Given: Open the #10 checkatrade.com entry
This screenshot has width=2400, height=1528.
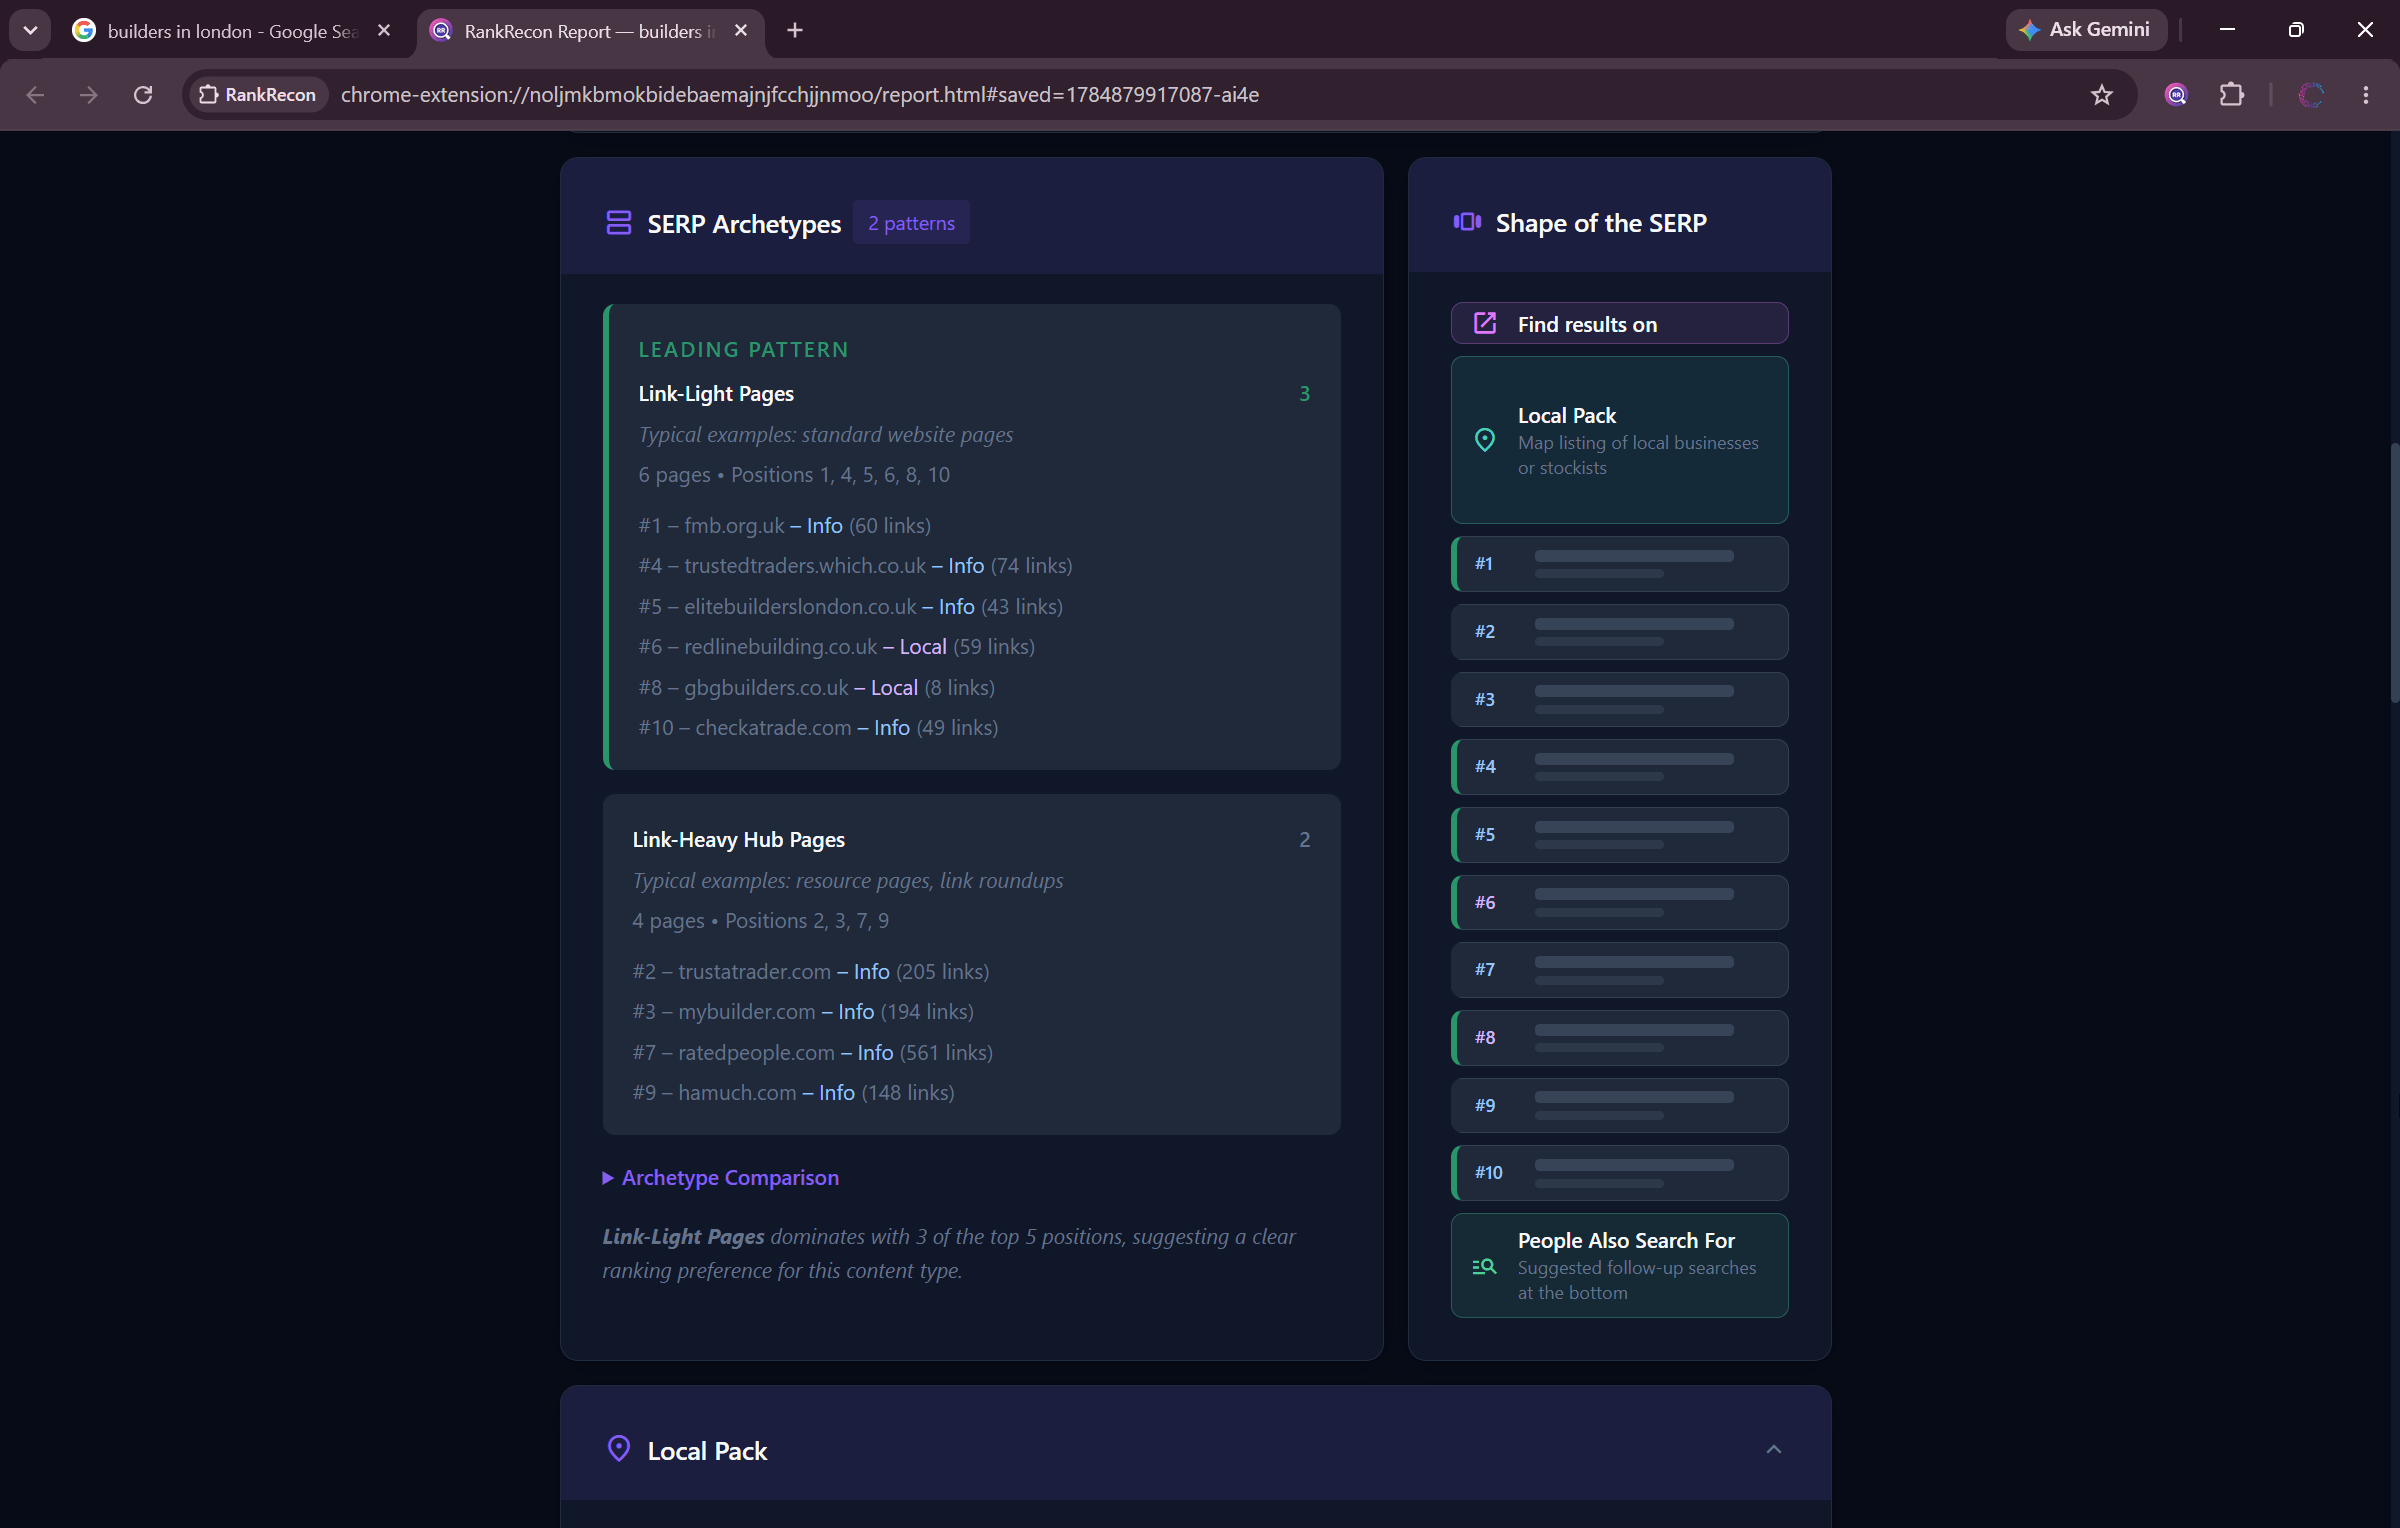Looking at the screenshot, I should point(819,728).
